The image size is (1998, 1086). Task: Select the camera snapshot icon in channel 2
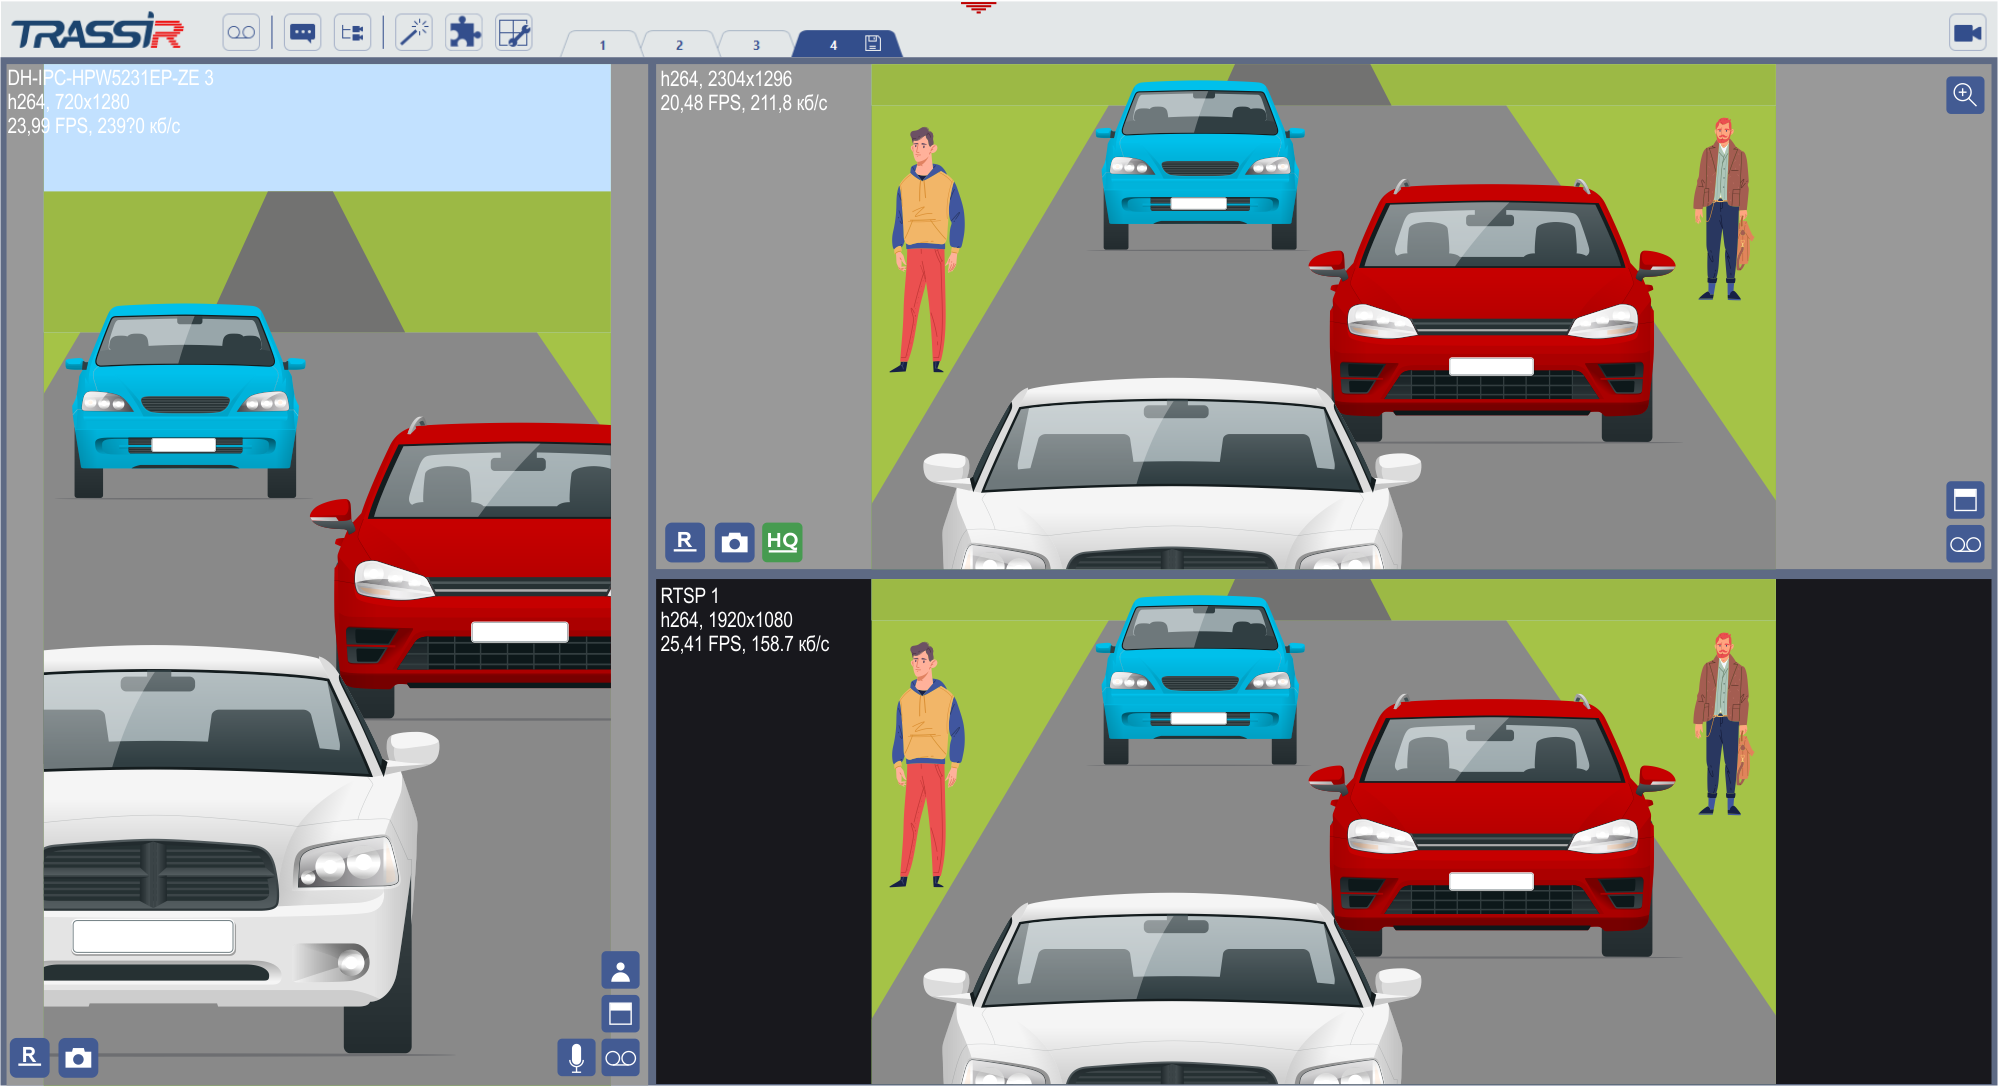pyautogui.click(x=732, y=542)
